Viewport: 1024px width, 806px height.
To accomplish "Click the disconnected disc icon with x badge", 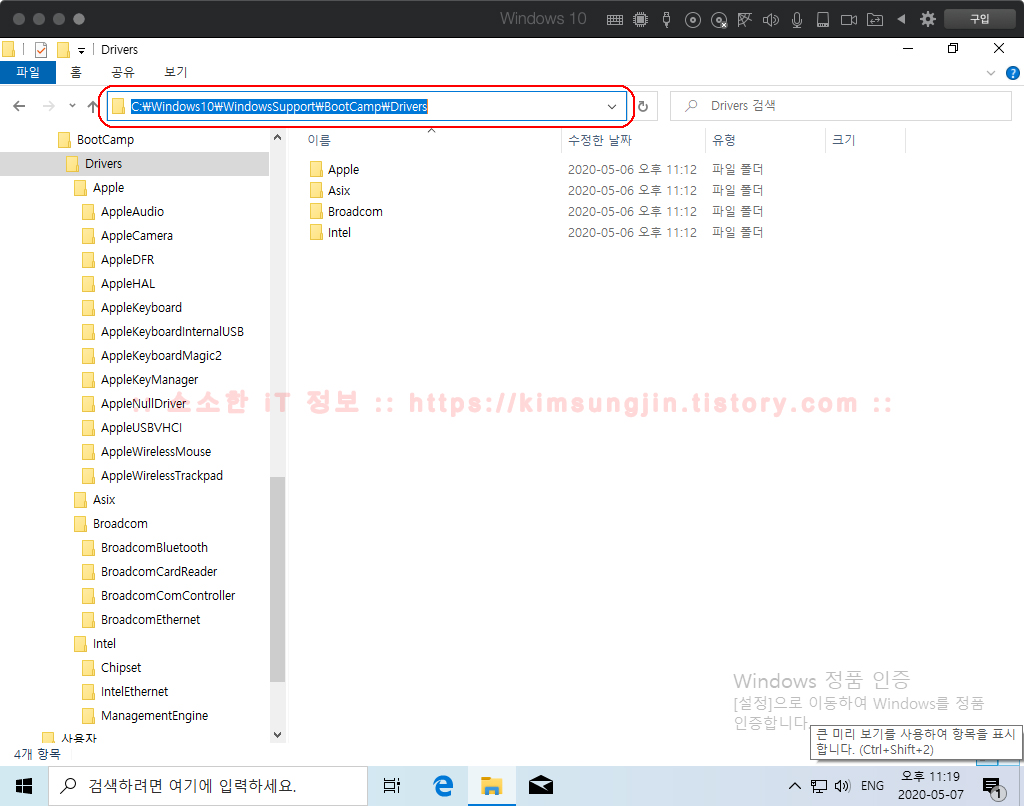I will pos(719,20).
